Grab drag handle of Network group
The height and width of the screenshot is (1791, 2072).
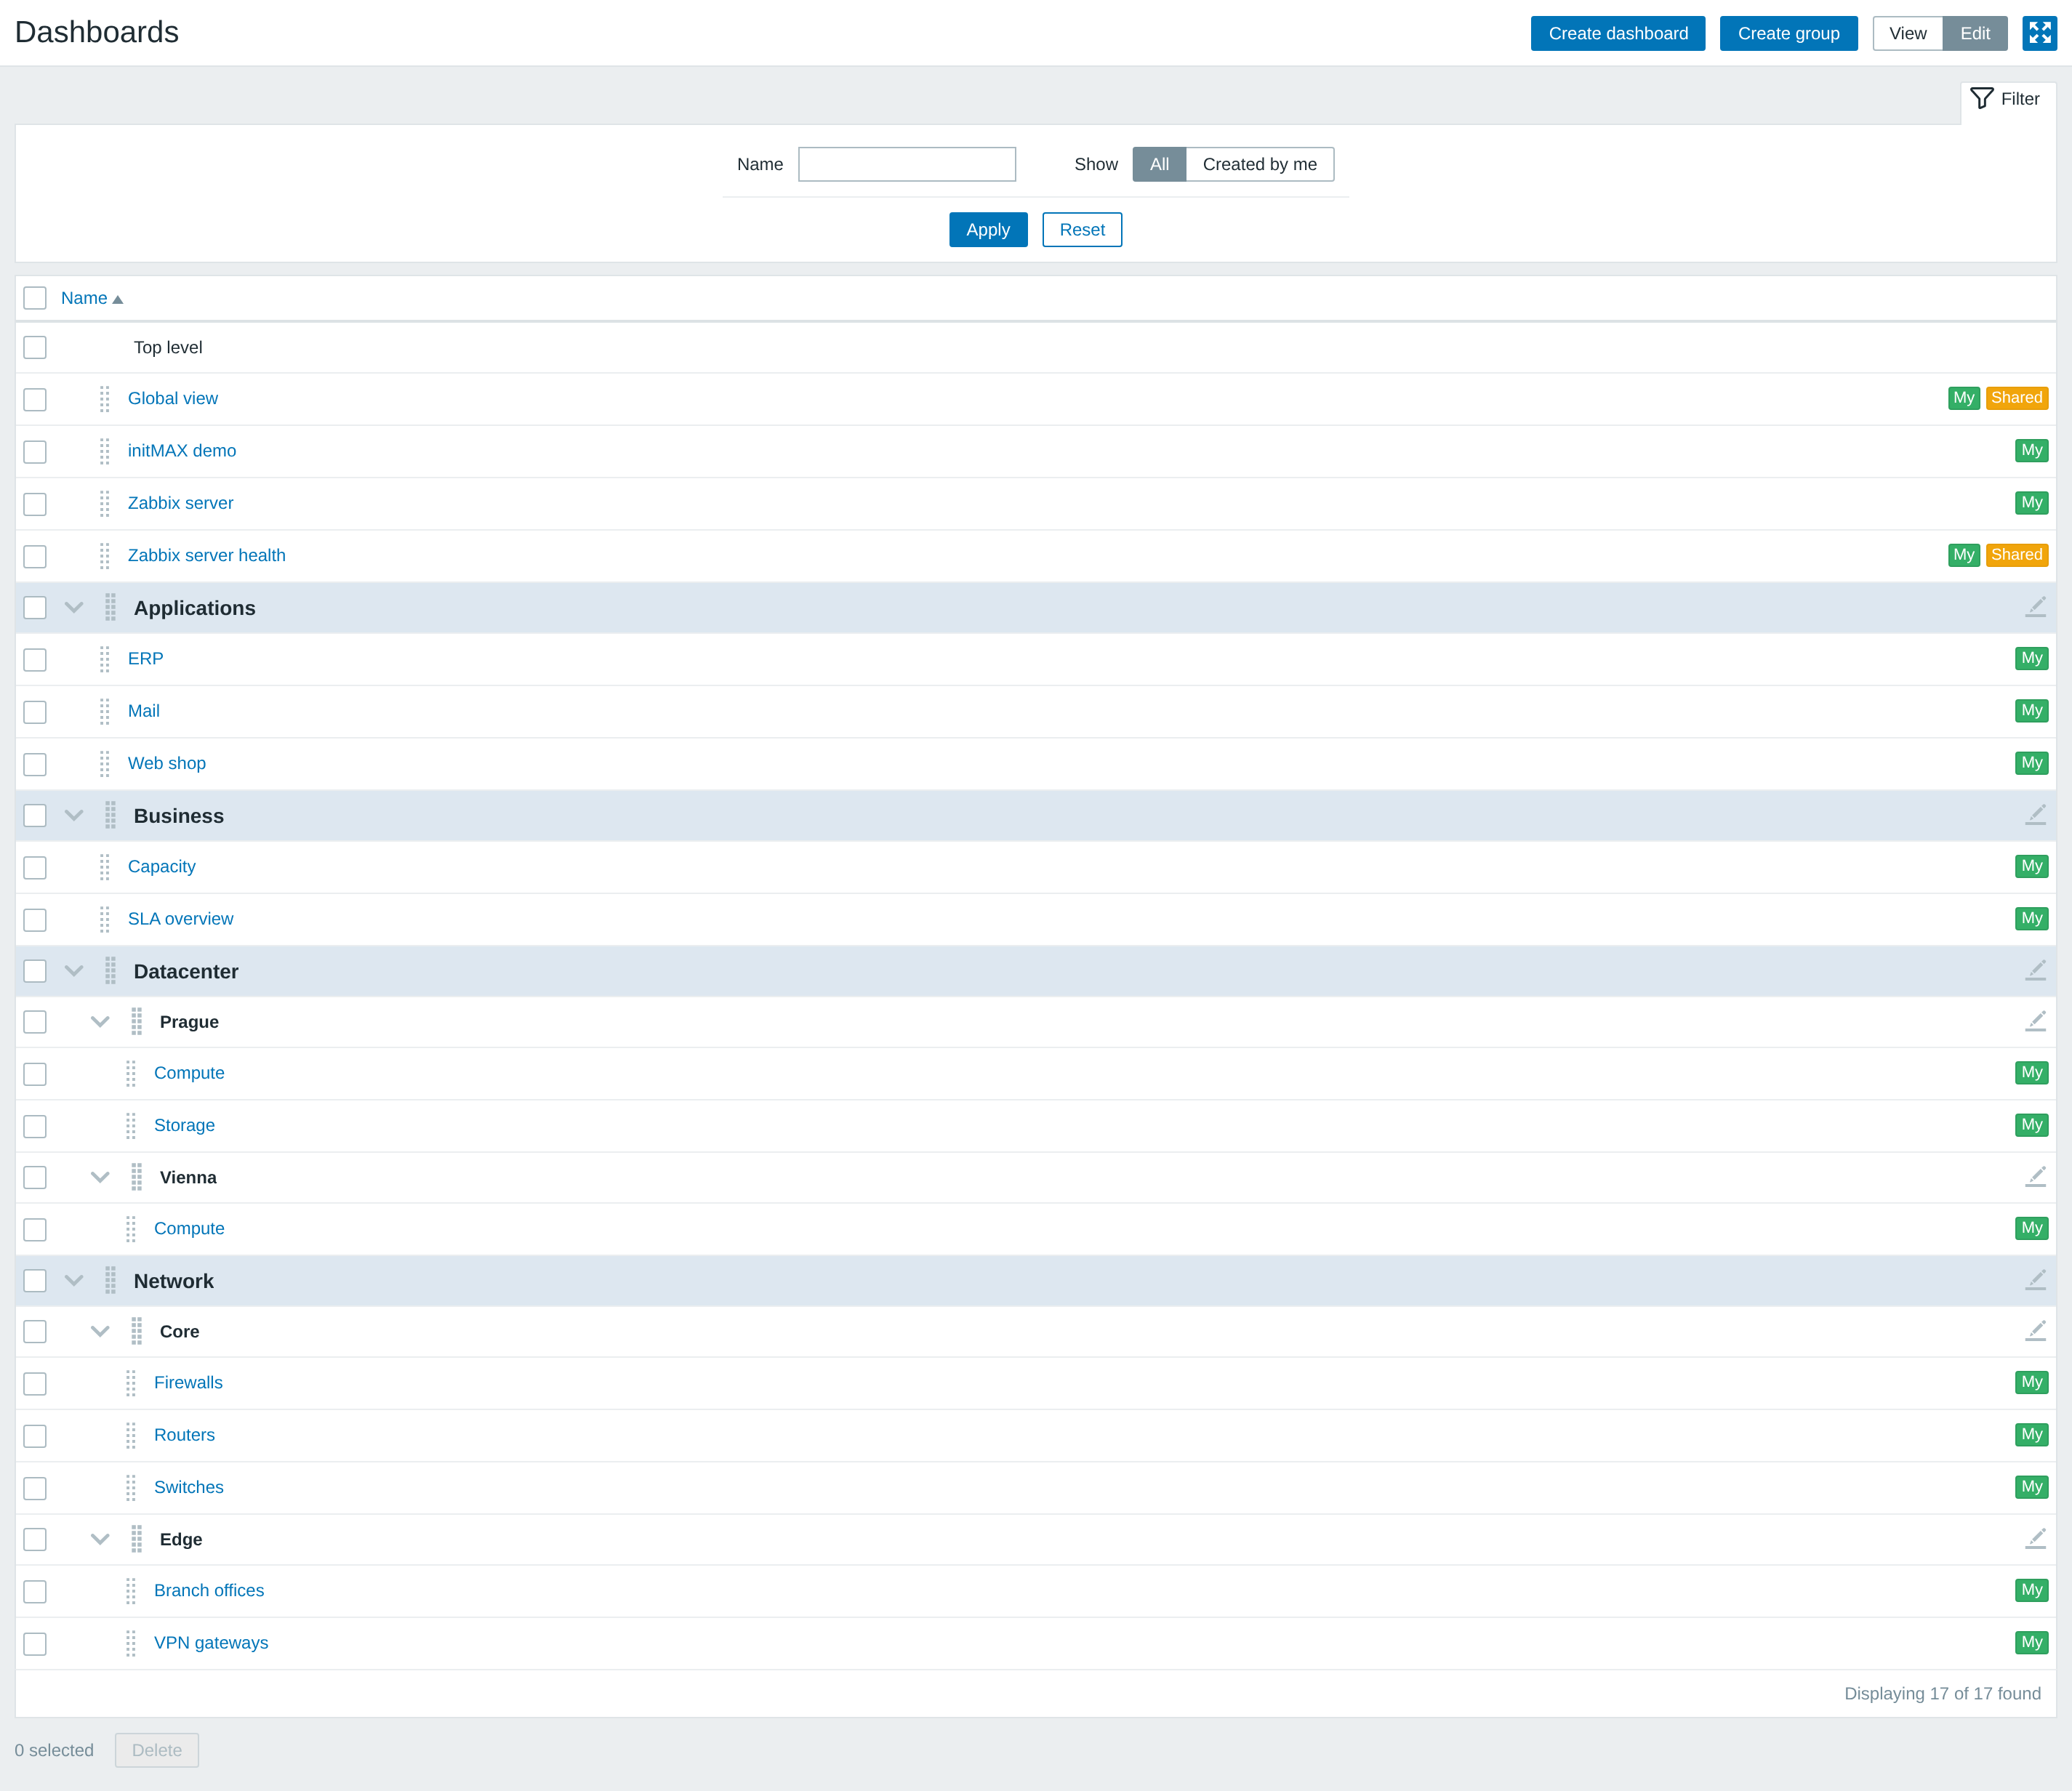point(111,1280)
